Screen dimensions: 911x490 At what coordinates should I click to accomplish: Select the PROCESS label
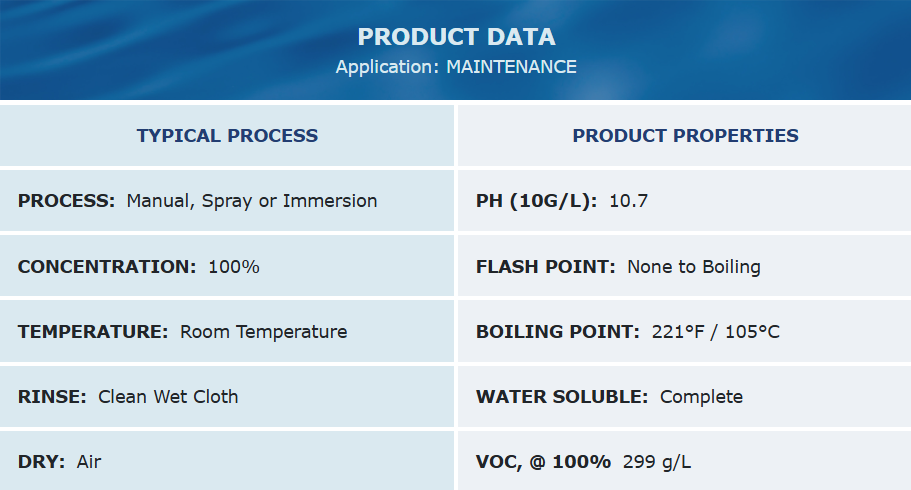66,201
